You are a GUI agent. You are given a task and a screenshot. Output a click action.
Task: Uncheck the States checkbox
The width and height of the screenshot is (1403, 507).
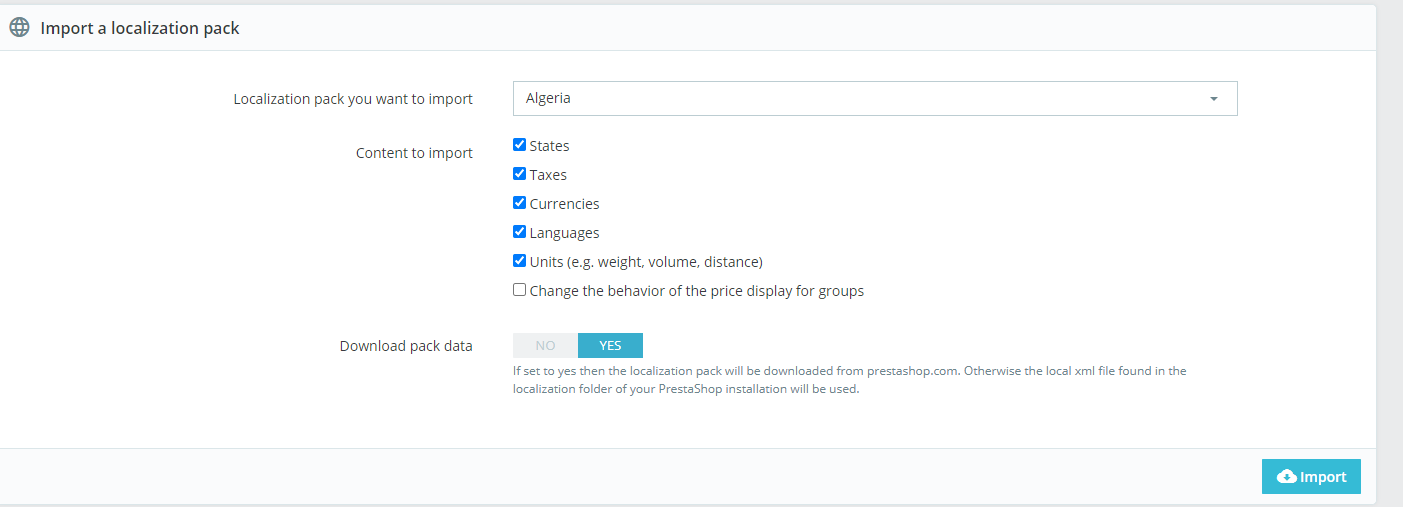(519, 145)
